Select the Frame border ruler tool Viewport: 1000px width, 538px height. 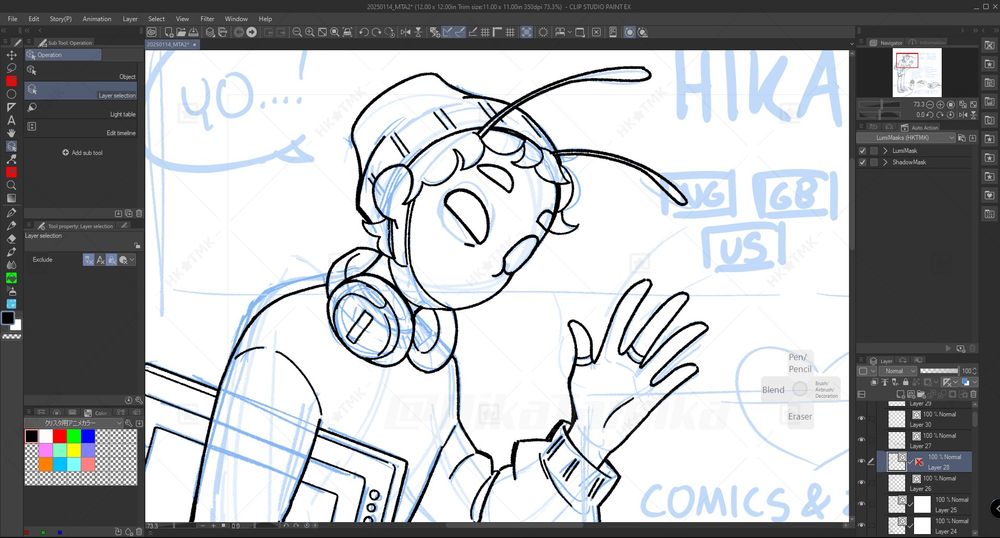tap(11, 107)
